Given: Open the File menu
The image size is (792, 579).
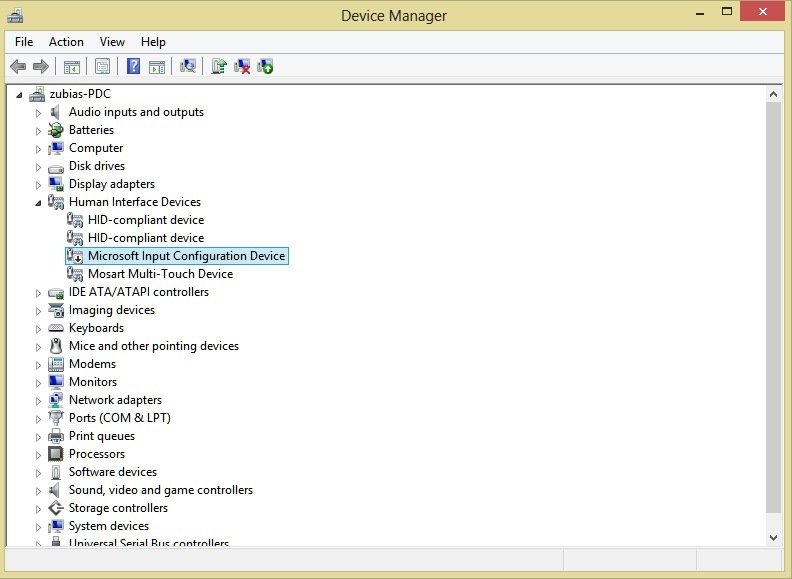Looking at the screenshot, I should (x=24, y=42).
